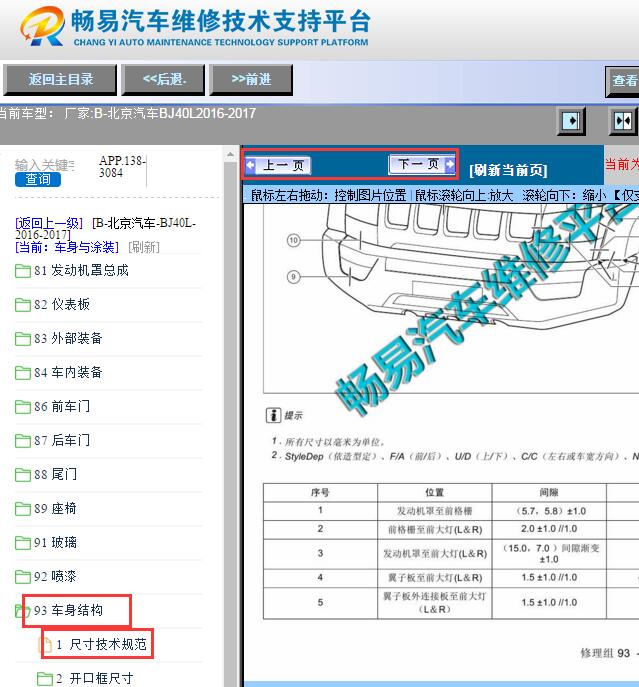Click folder icon beside 86 前车门
The image size is (639, 687).
click(22, 407)
